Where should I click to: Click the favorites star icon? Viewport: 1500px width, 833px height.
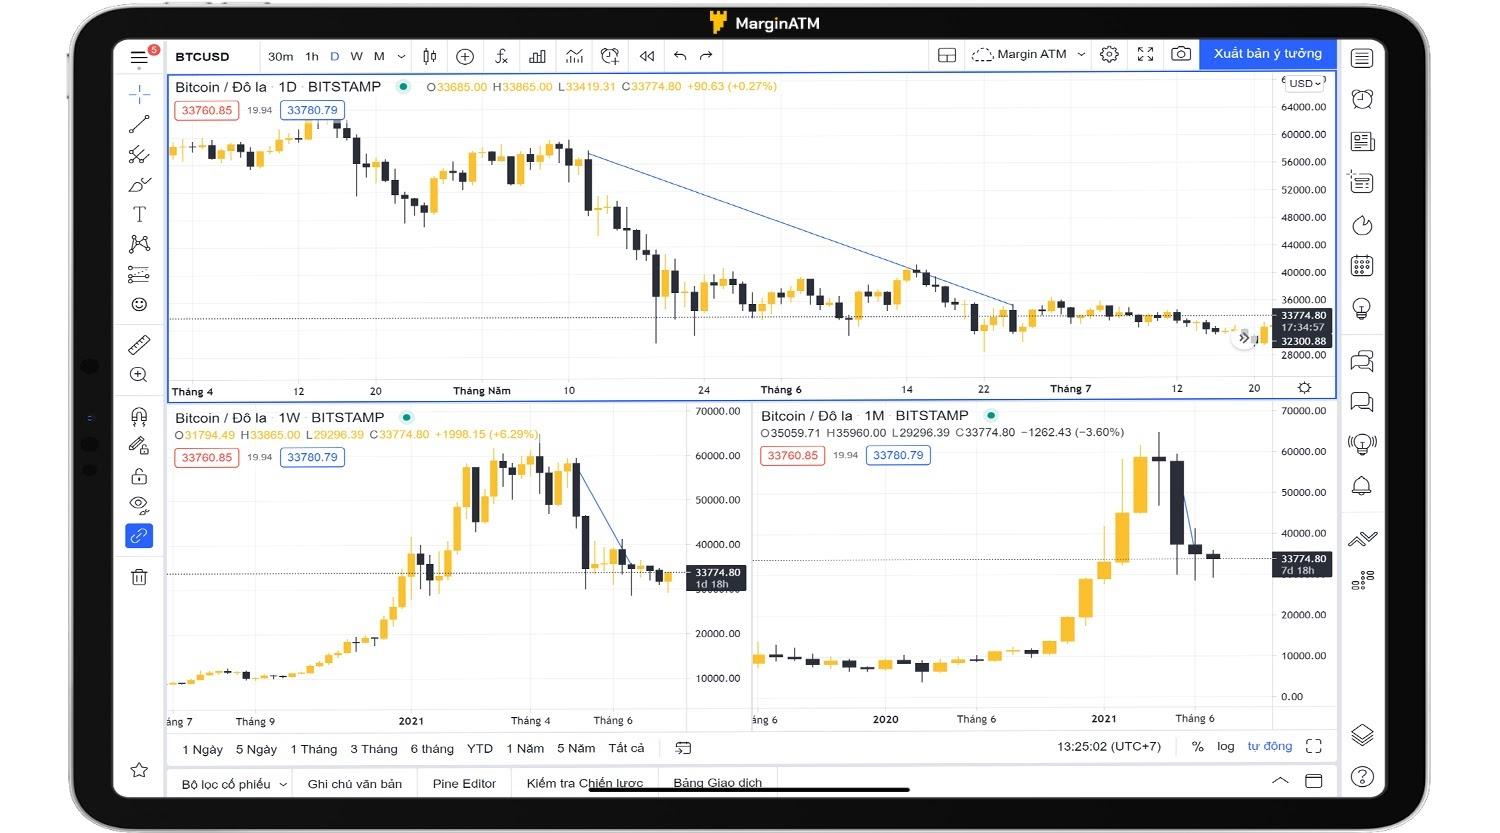coord(139,770)
